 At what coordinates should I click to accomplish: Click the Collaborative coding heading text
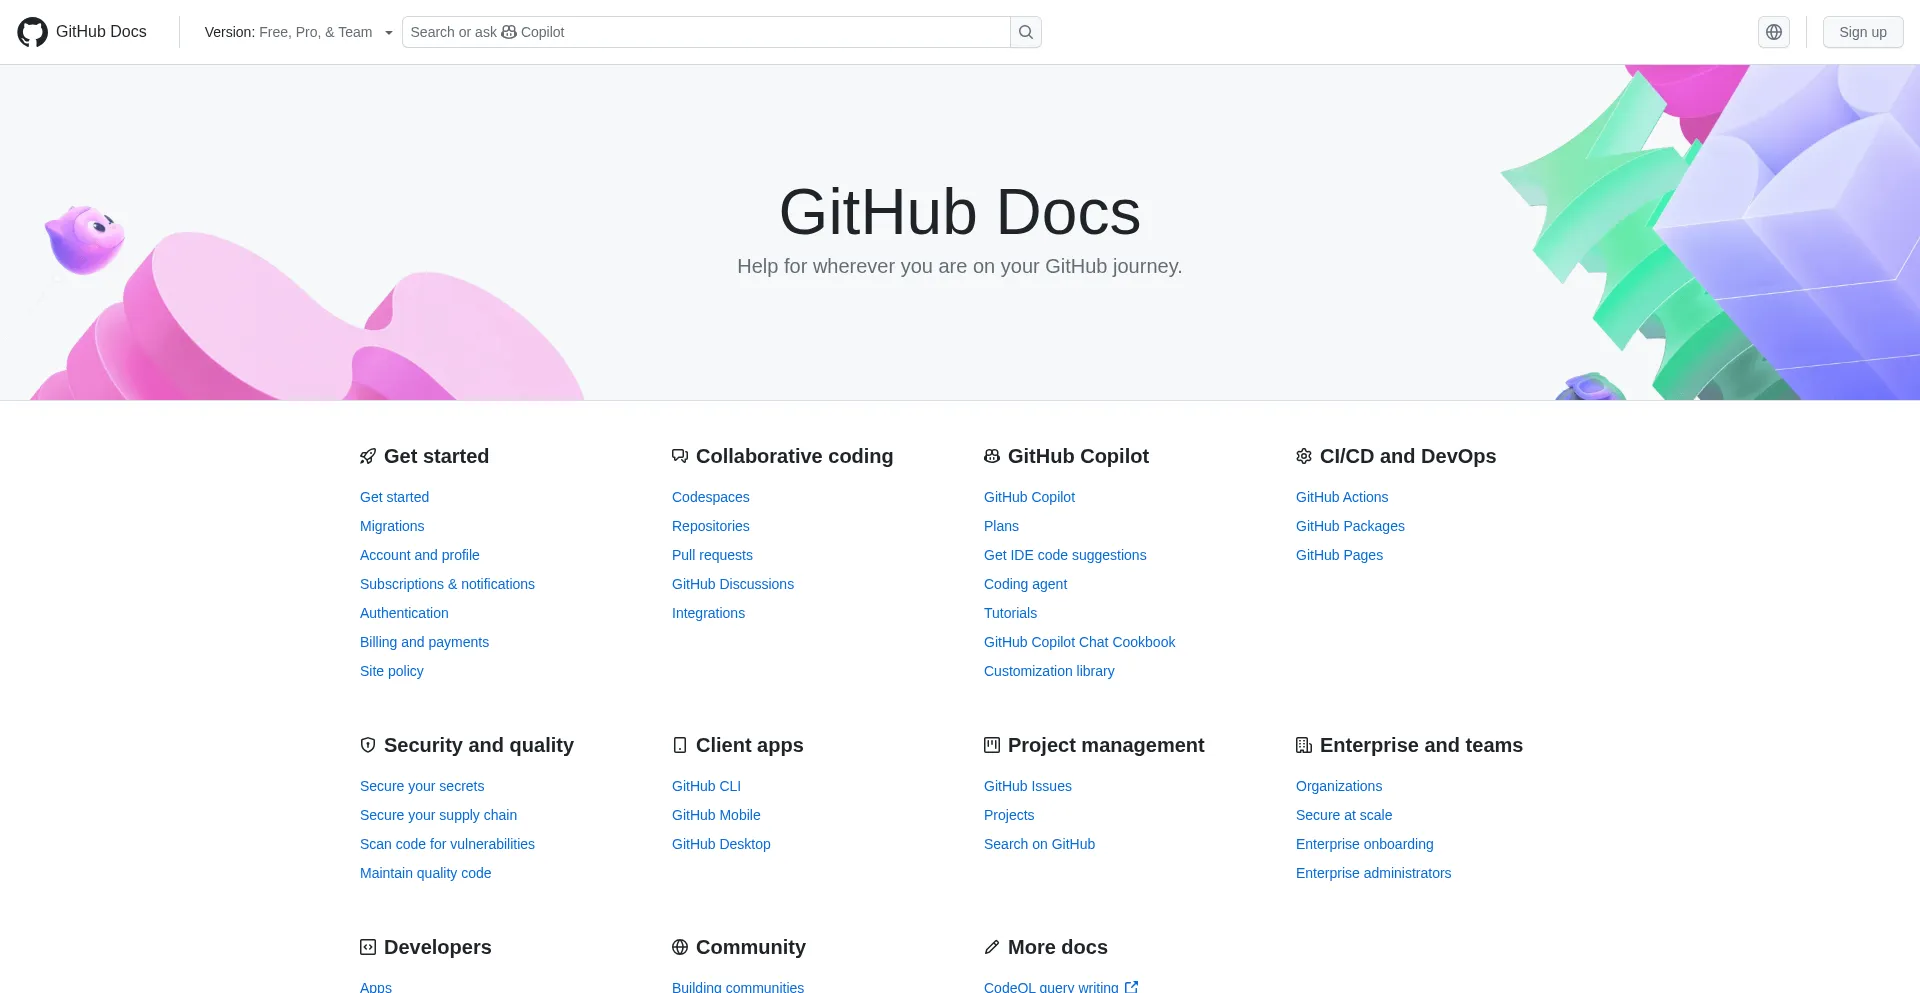794,456
